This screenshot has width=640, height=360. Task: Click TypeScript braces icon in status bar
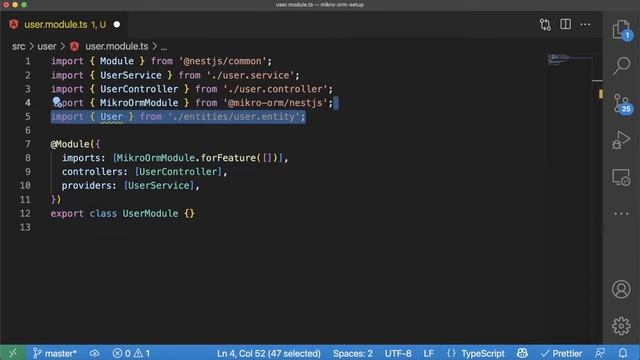451,353
